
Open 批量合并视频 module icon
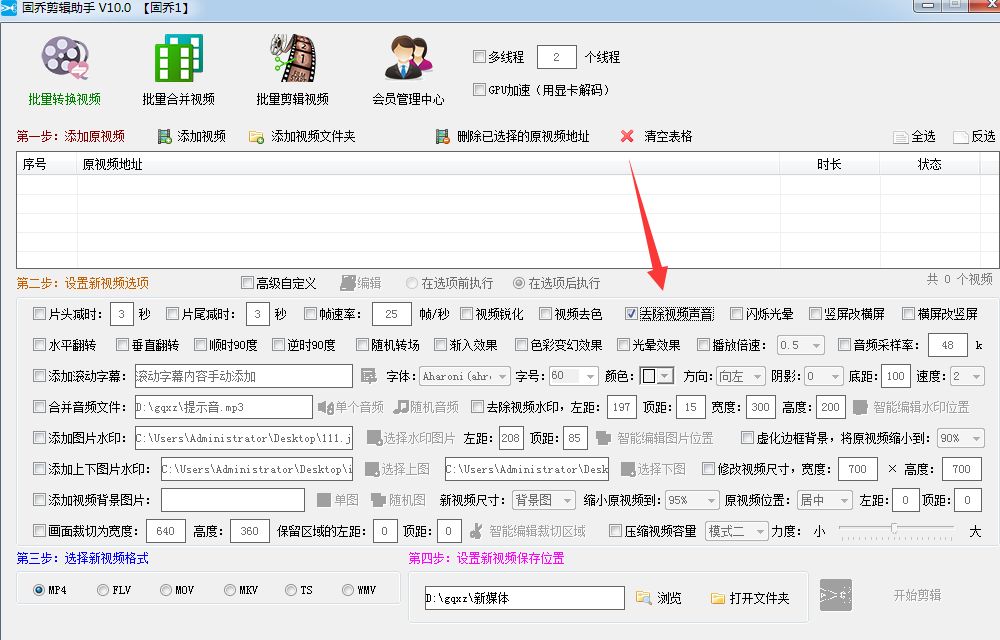179,58
